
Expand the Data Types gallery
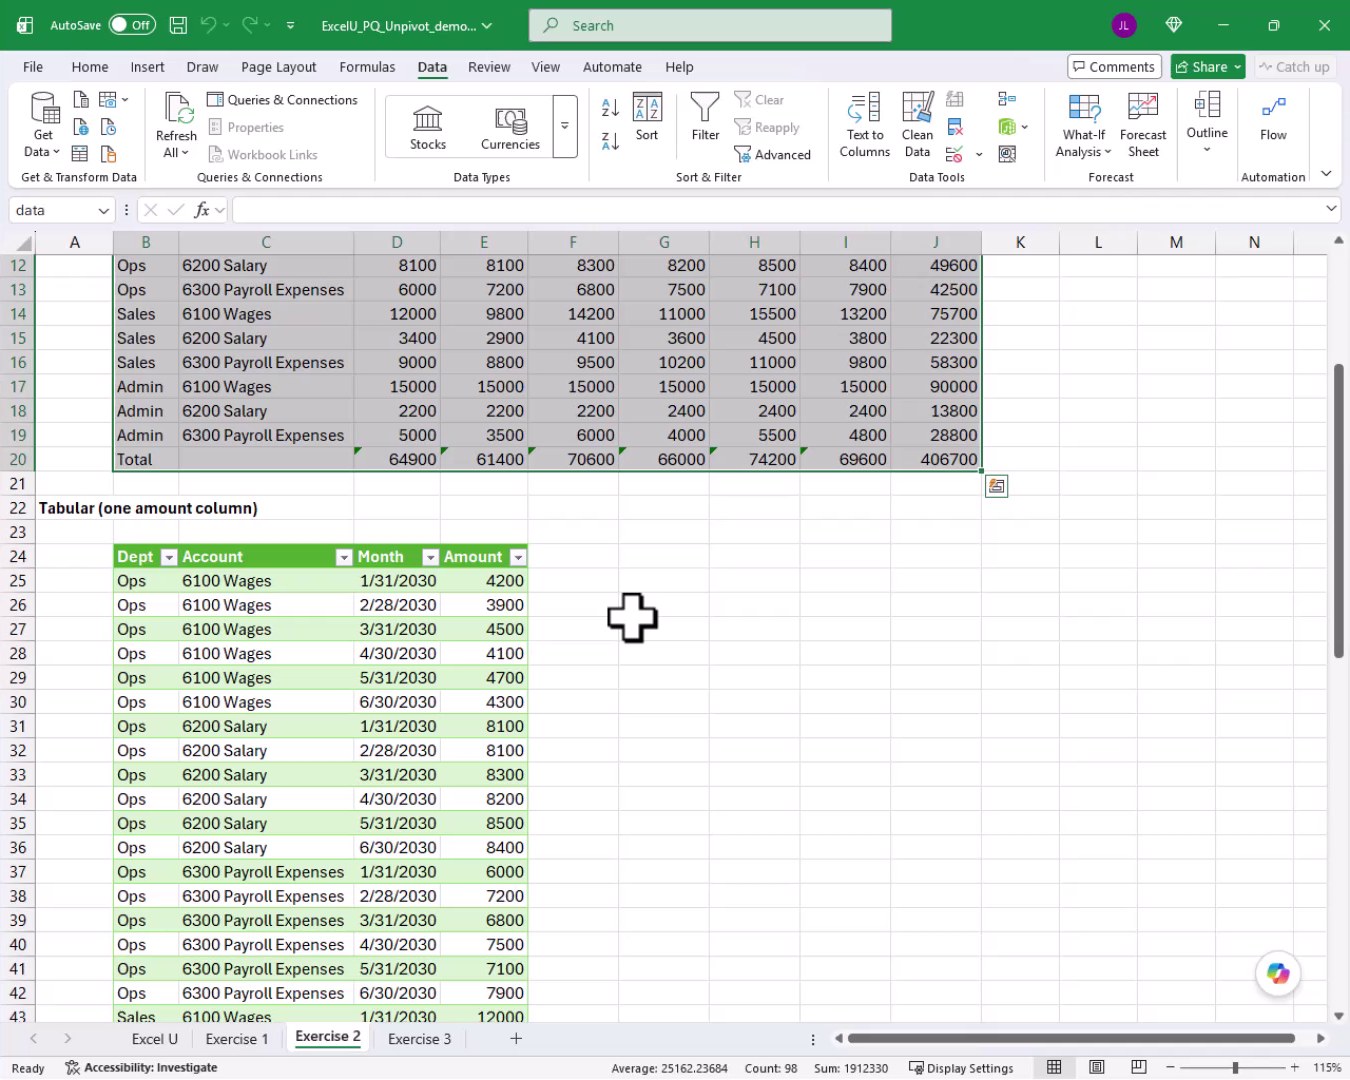(565, 127)
